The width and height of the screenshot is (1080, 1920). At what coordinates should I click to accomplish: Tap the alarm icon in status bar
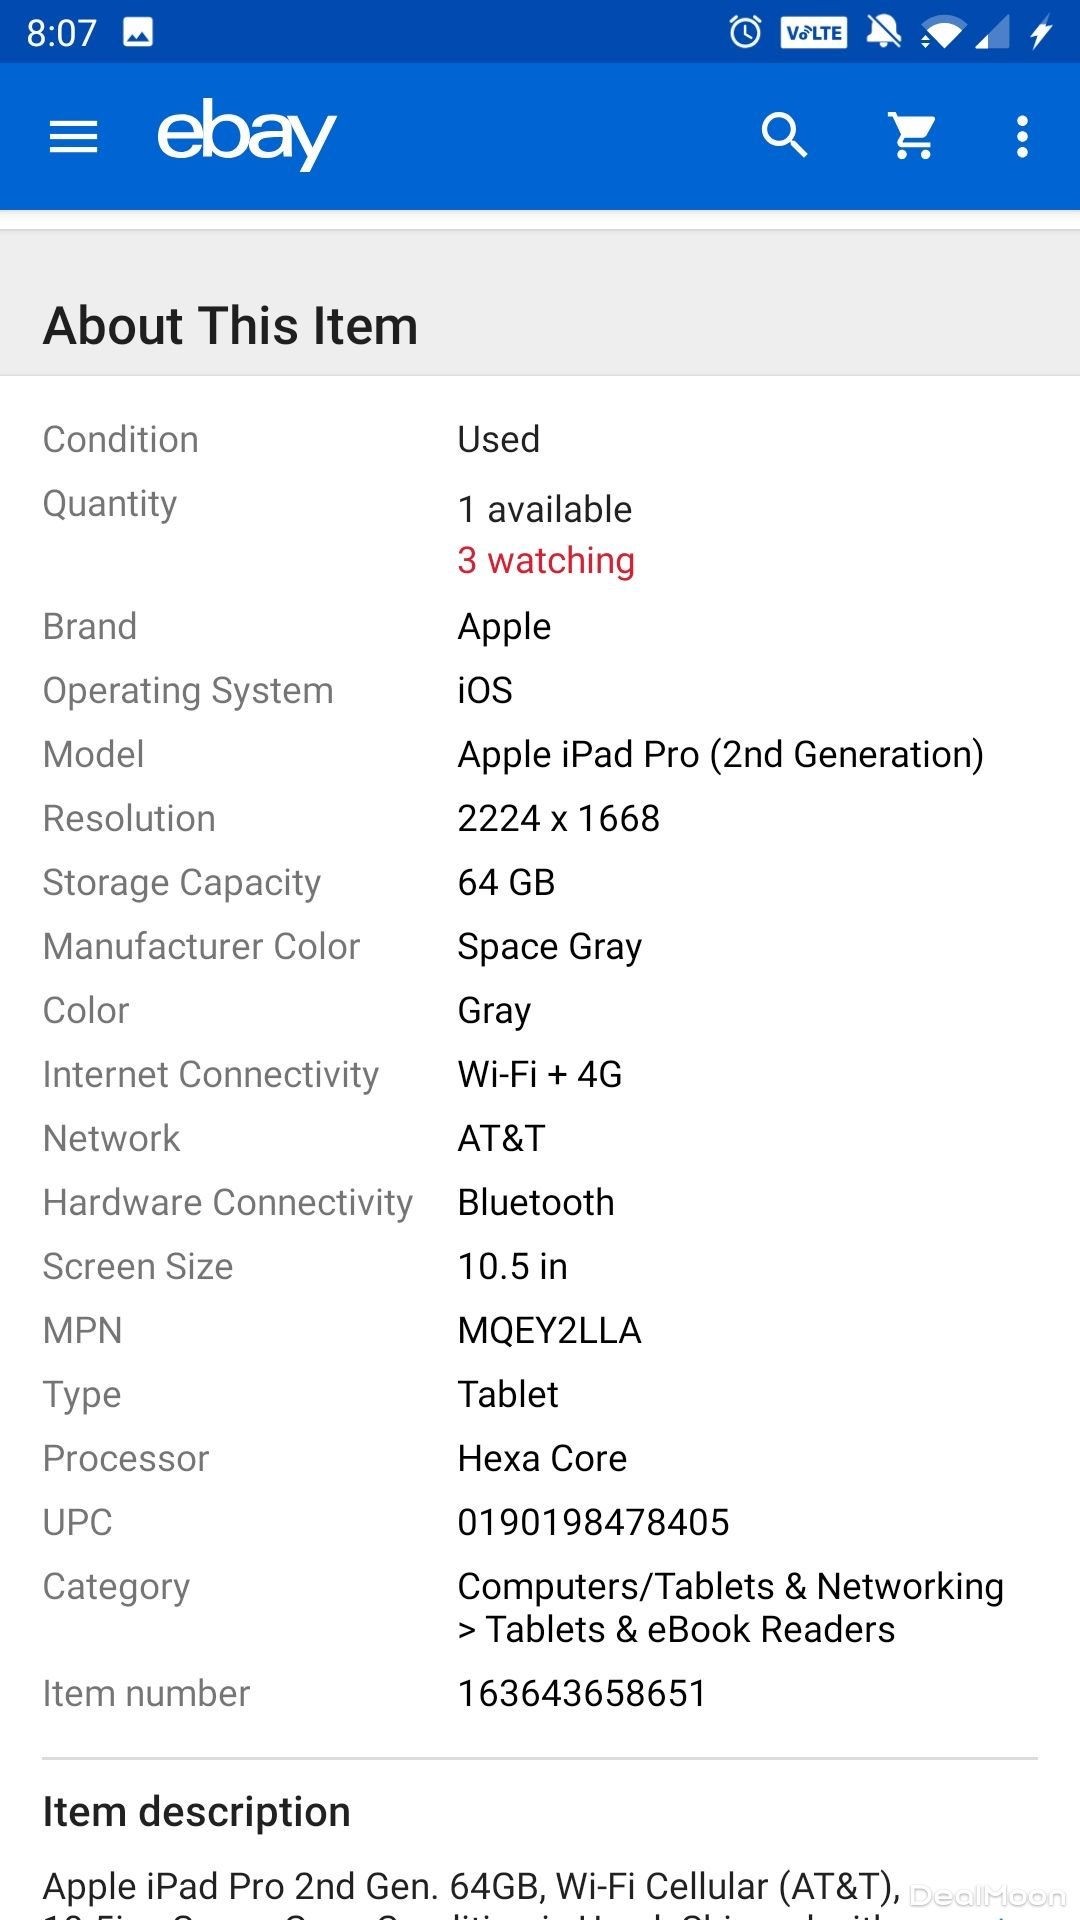coord(745,33)
